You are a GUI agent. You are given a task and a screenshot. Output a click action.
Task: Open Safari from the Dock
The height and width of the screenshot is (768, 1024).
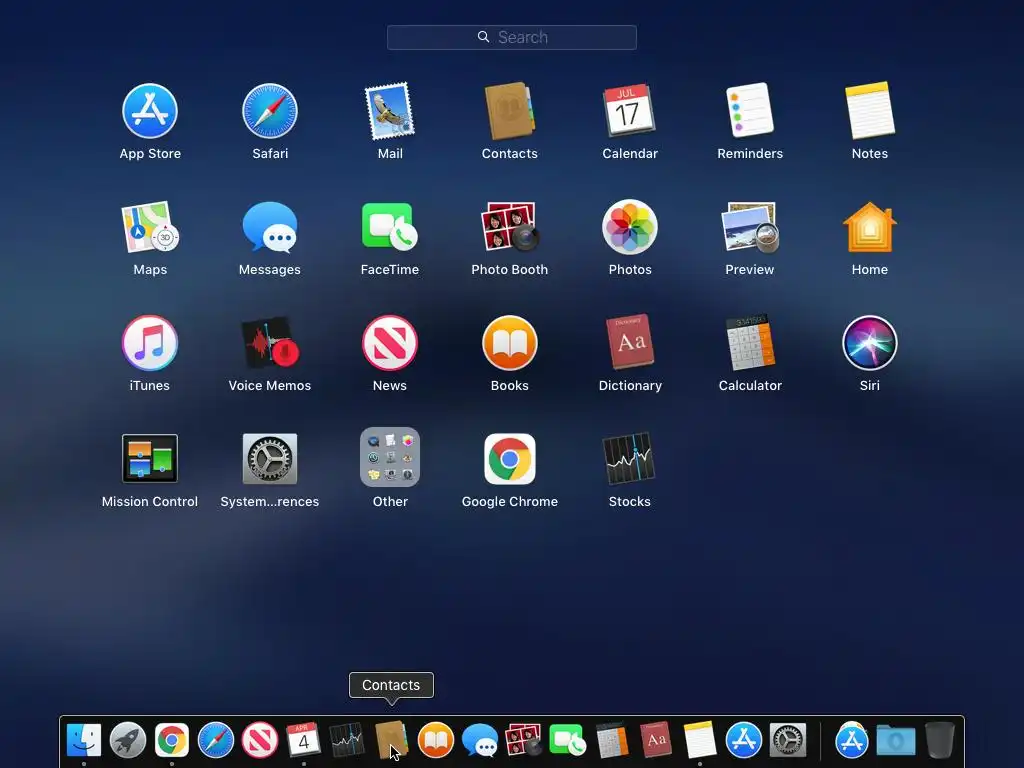tap(216, 740)
